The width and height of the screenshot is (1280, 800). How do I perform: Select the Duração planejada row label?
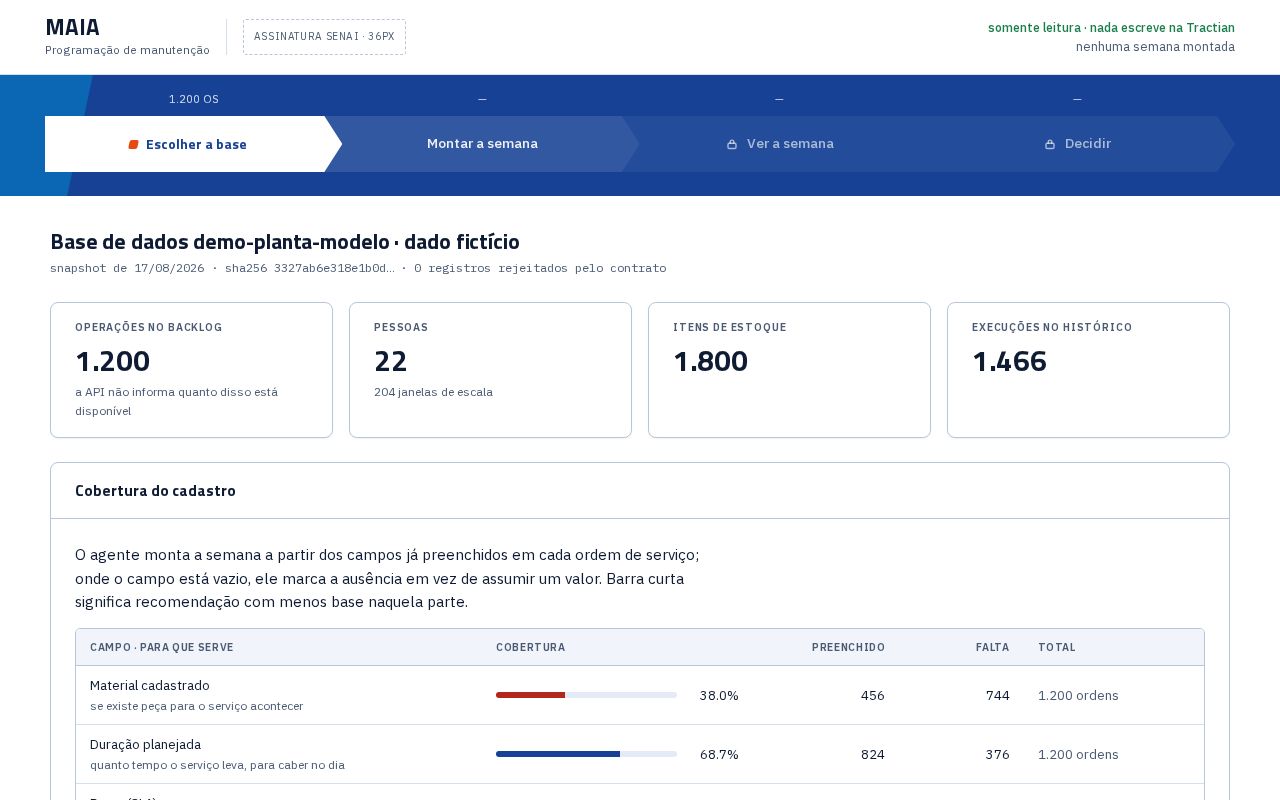145,745
